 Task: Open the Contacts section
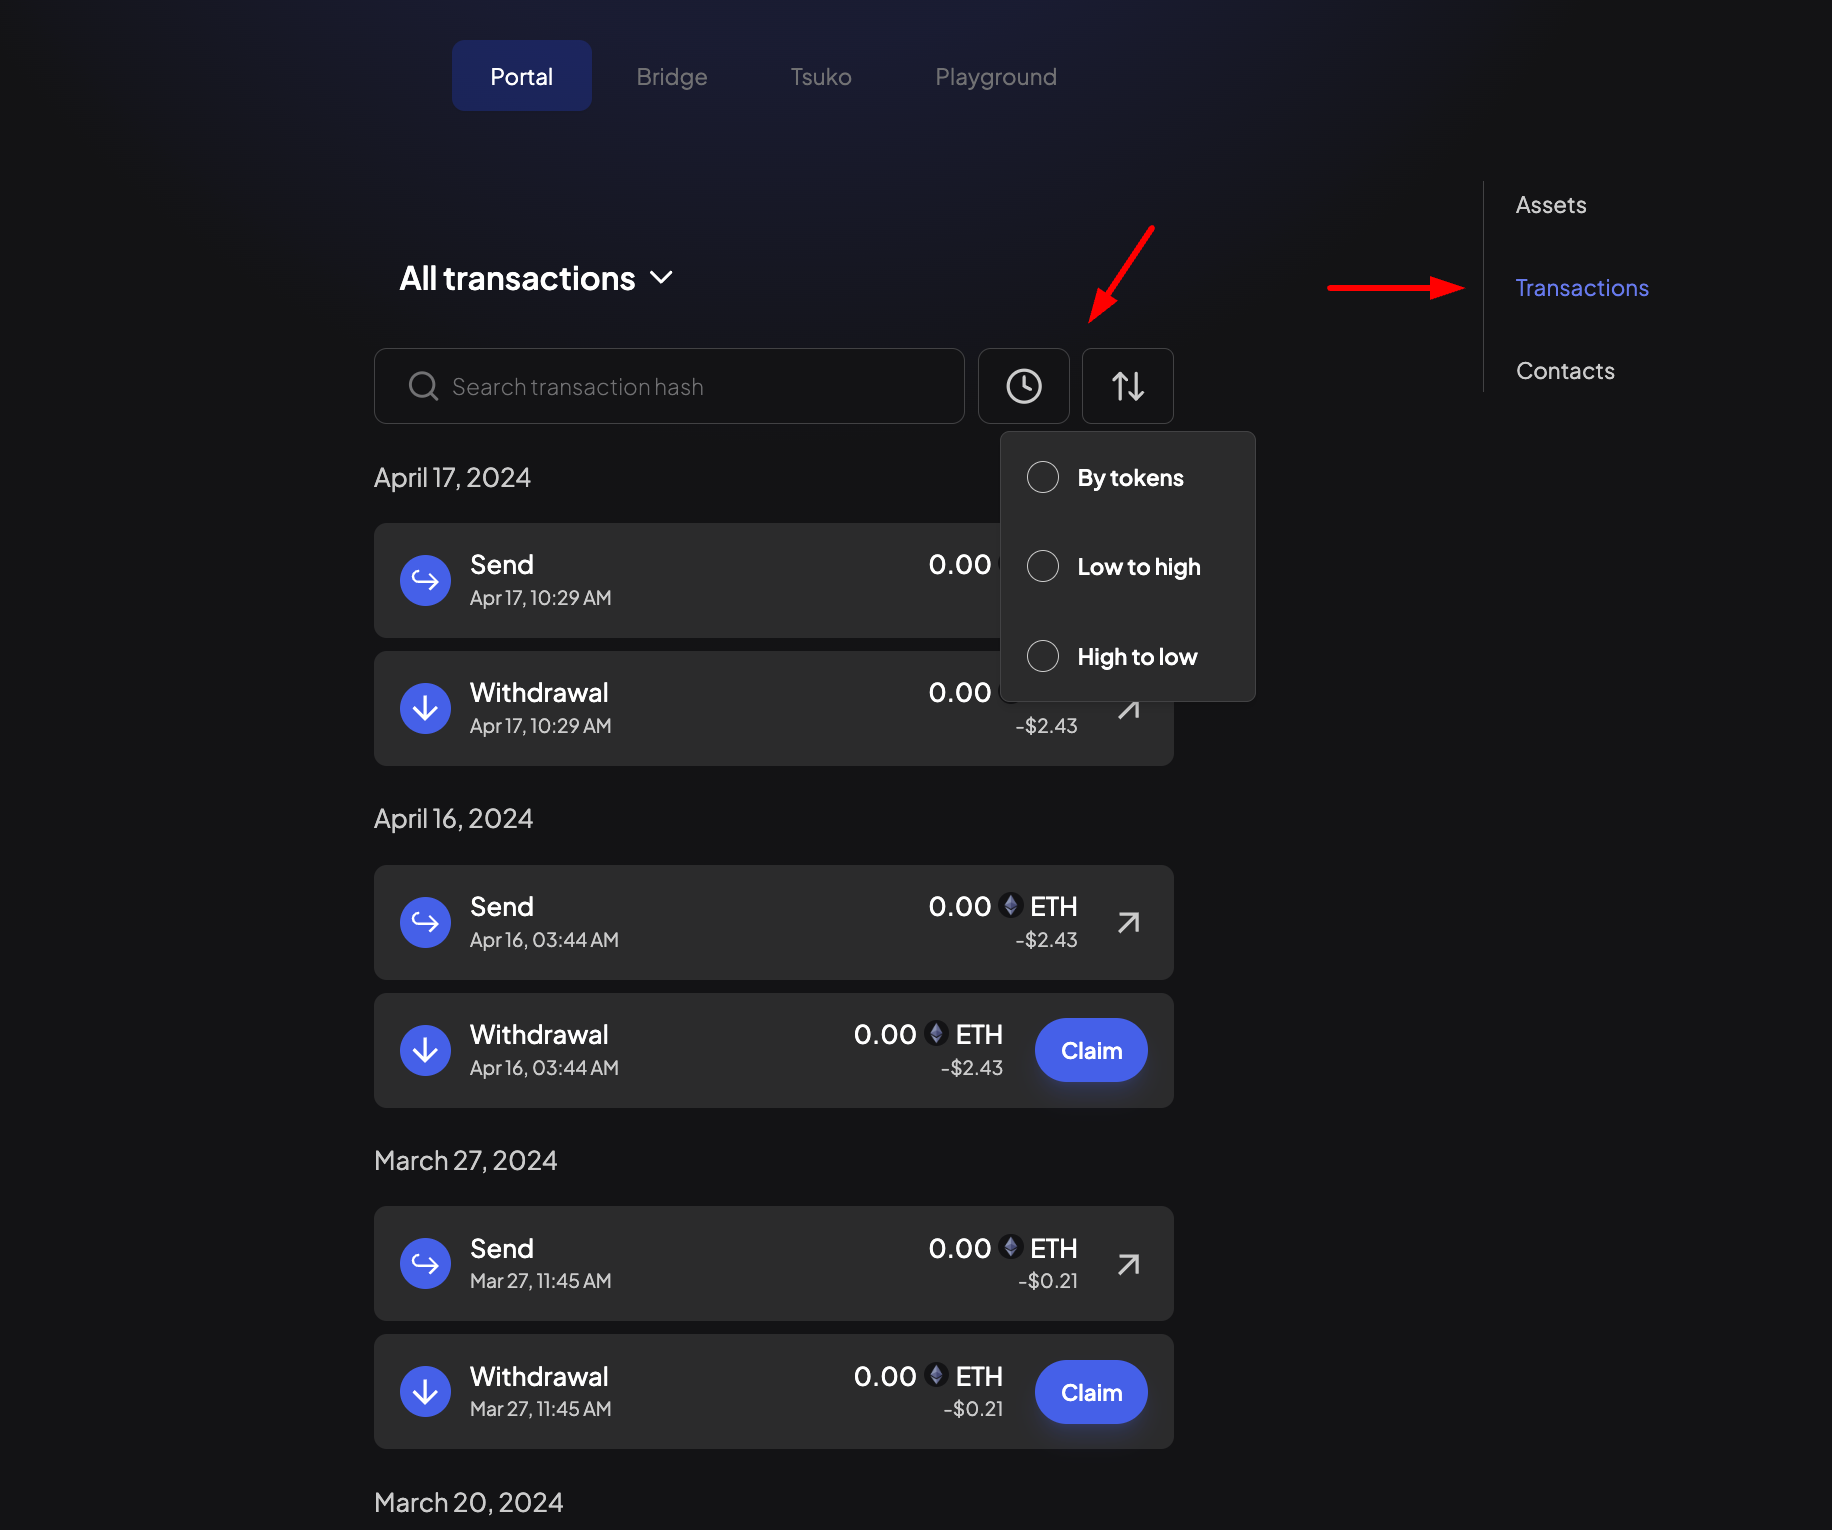pos(1564,370)
